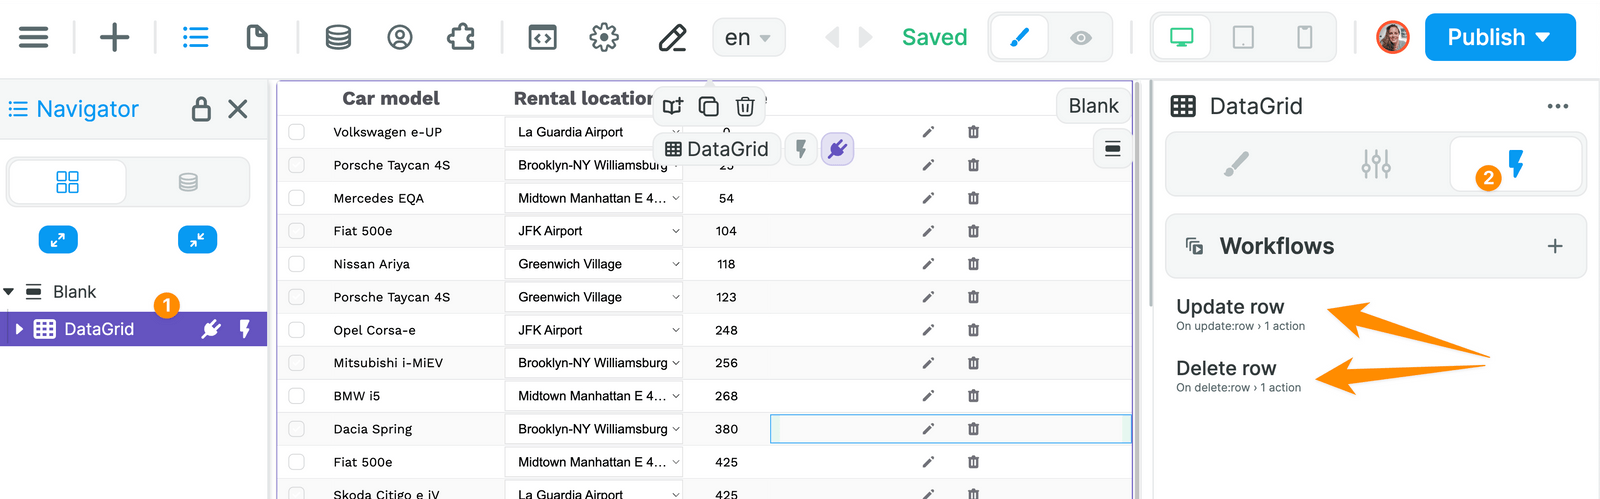The image size is (1600, 499).
Task: Select the Blank item in Navigator tree
Action: 74,292
